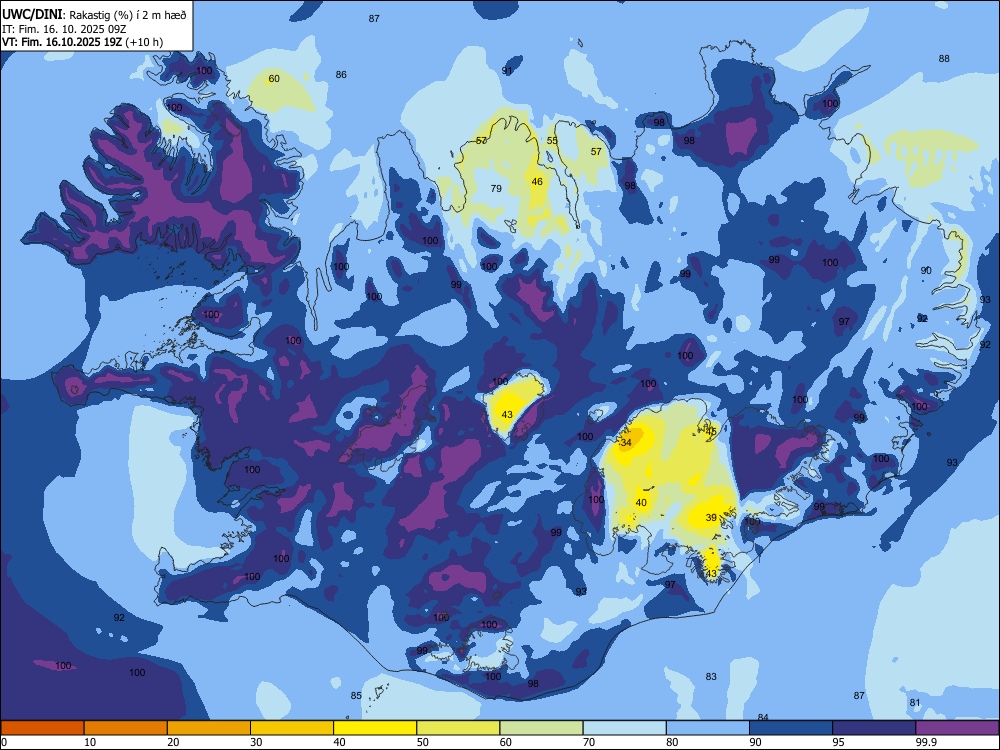The height and width of the screenshot is (750, 1000).
Task: Click the bright yellow 40–50 legend swatch
Action: pos(375,728)
